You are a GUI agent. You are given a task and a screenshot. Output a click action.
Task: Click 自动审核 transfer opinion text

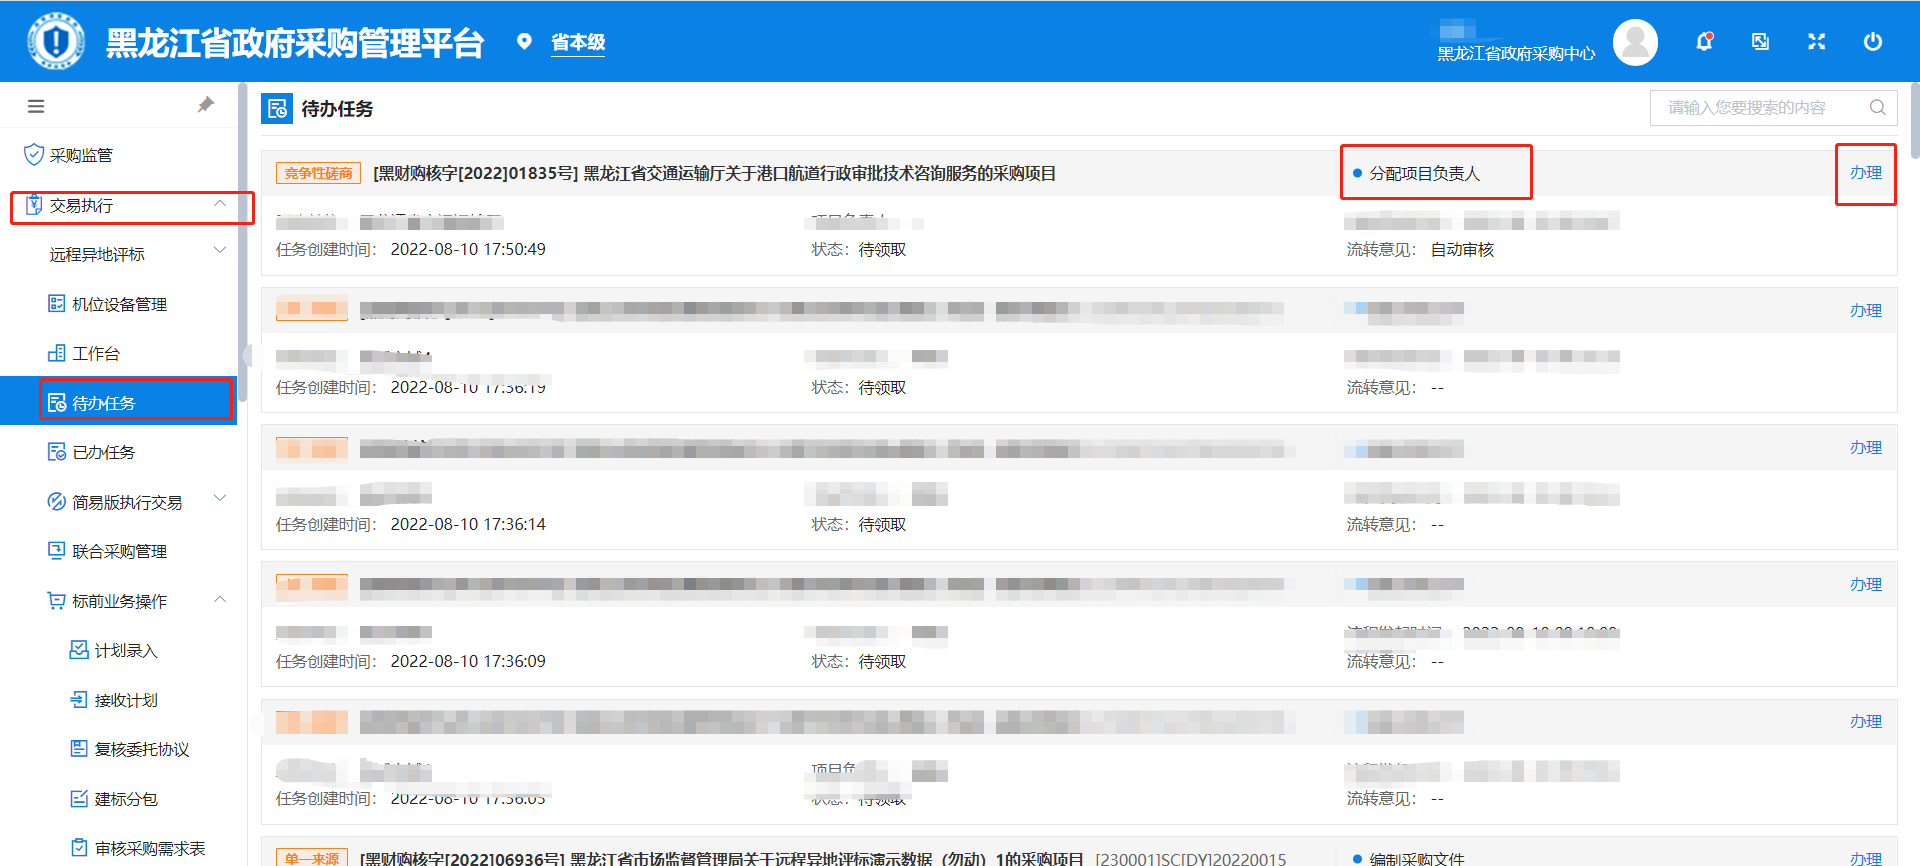(1462, 249)
